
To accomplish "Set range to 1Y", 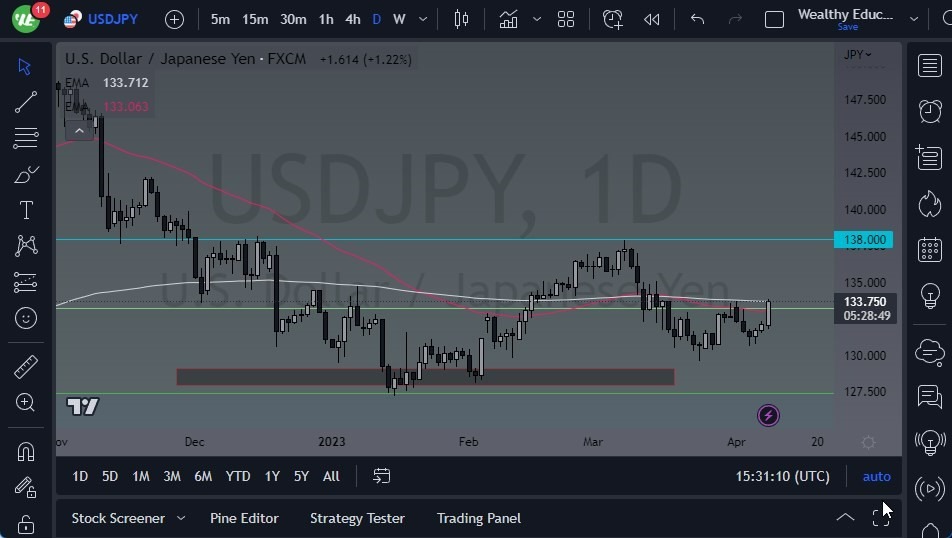I will point(272,476).
